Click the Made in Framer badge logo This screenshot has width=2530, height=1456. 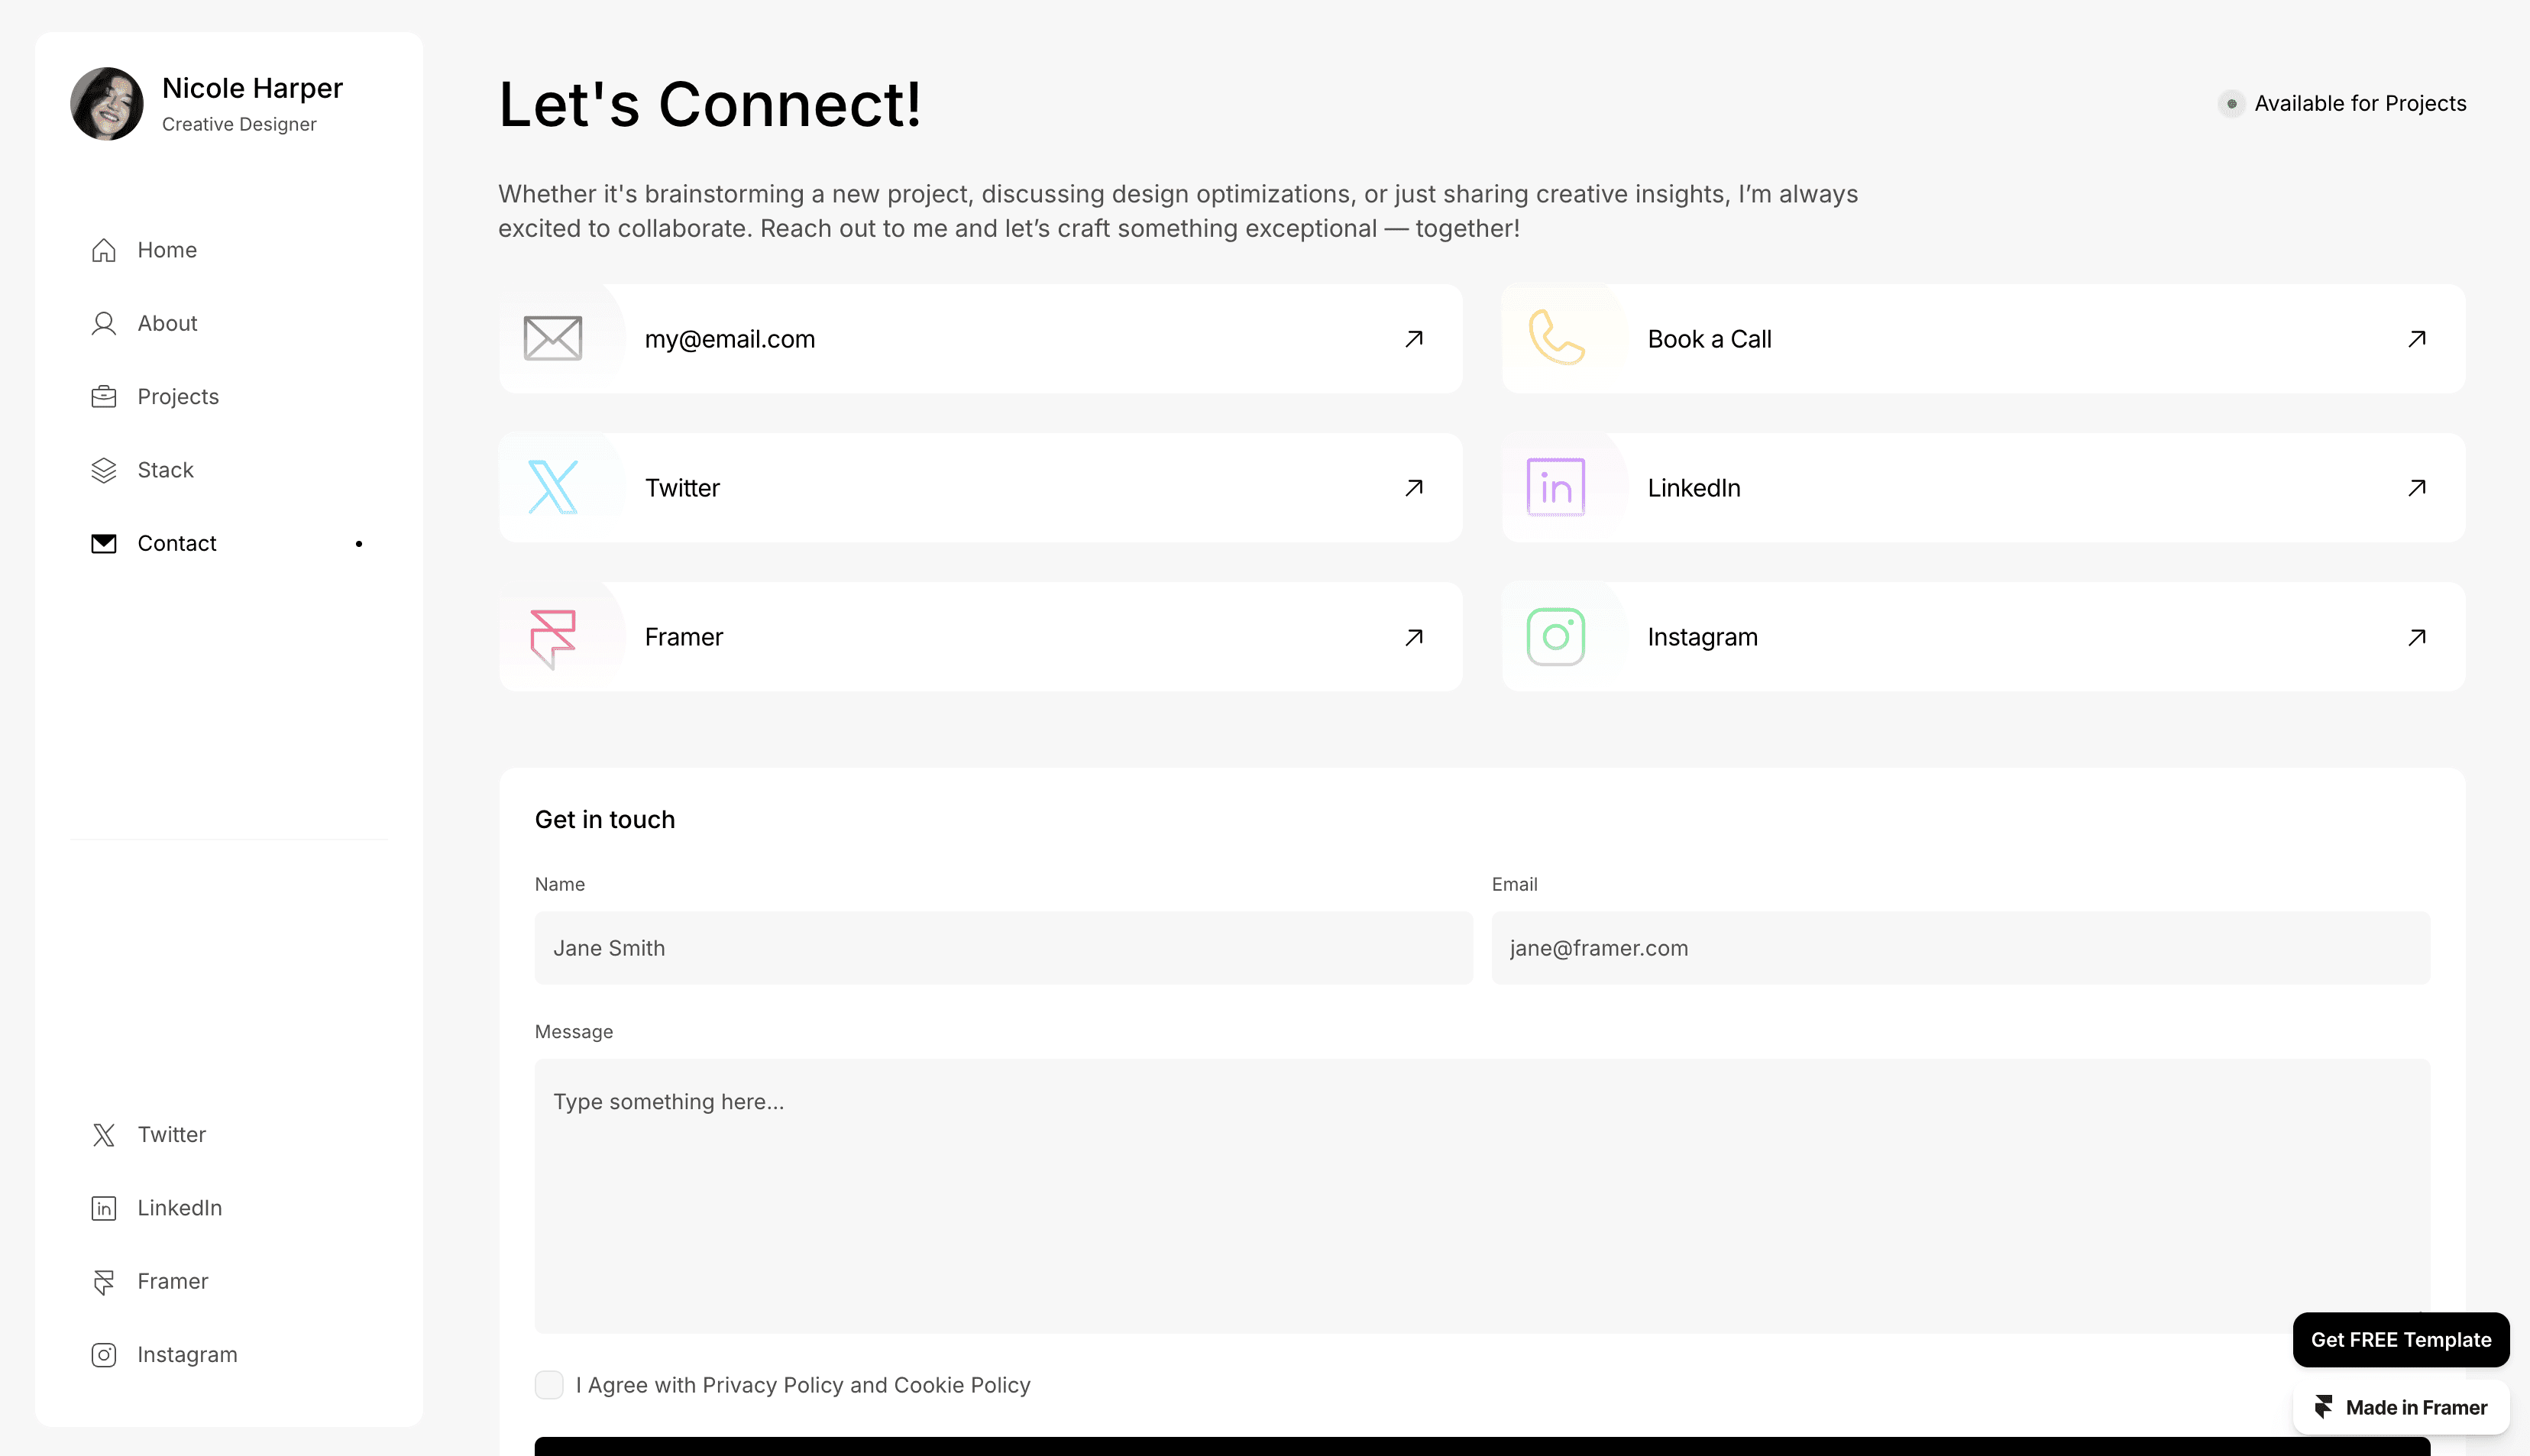[x=2324, y=1407]
